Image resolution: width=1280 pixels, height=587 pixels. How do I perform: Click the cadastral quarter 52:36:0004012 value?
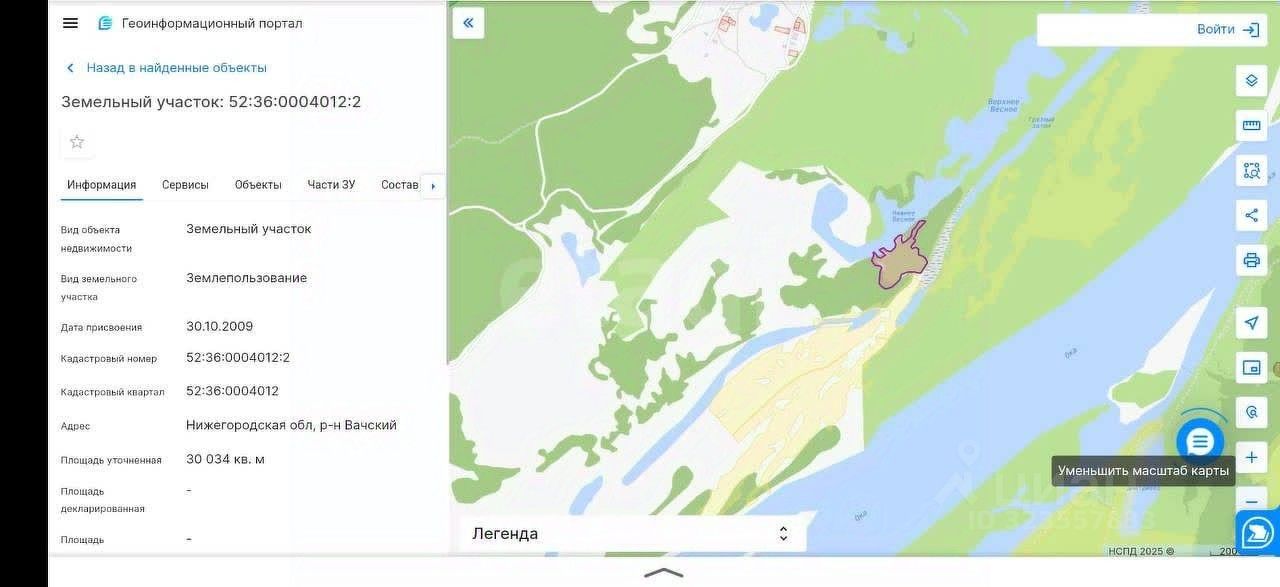tap(232, 391)
